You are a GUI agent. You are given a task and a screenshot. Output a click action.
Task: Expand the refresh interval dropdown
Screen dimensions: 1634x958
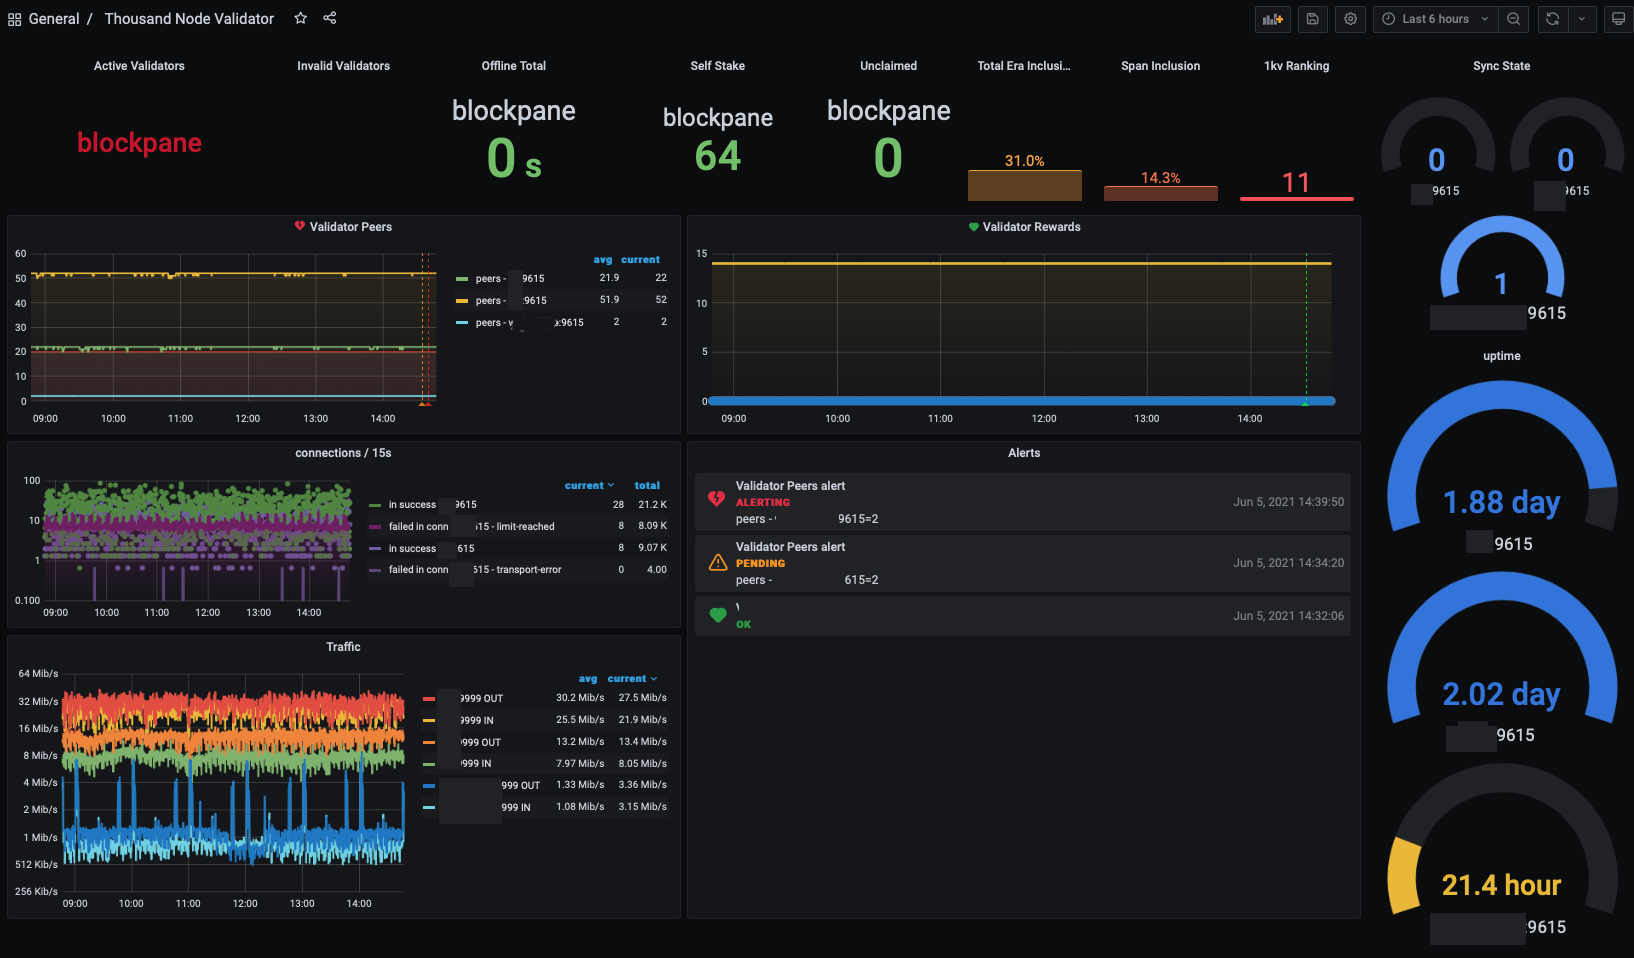(x=1581, y=19)
